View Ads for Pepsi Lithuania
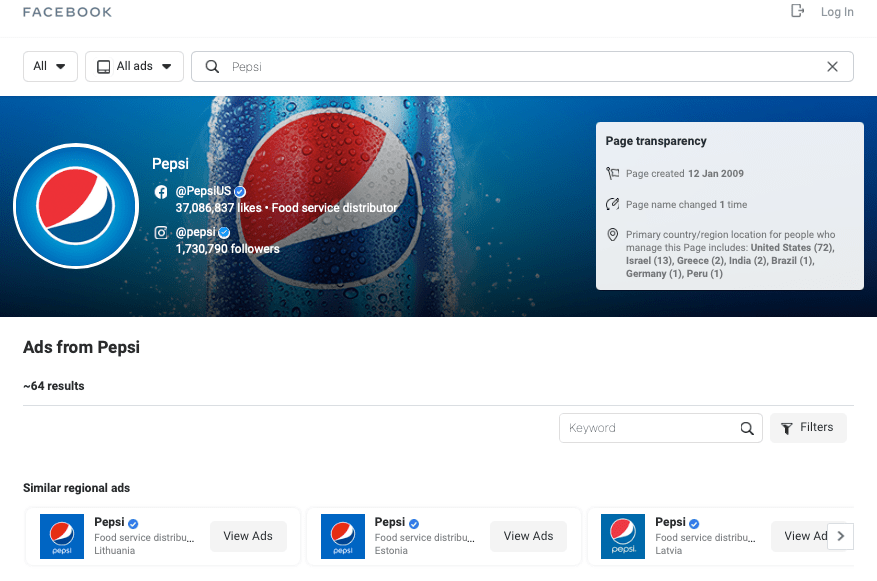The height and width of the screenshot is (581, 877). pyautogui.click(x=248, y=536)
